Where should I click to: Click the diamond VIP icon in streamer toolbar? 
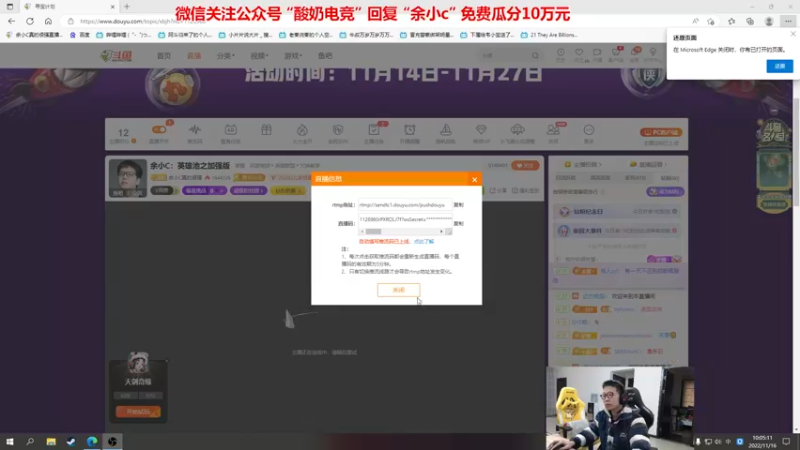pos(481,130)
